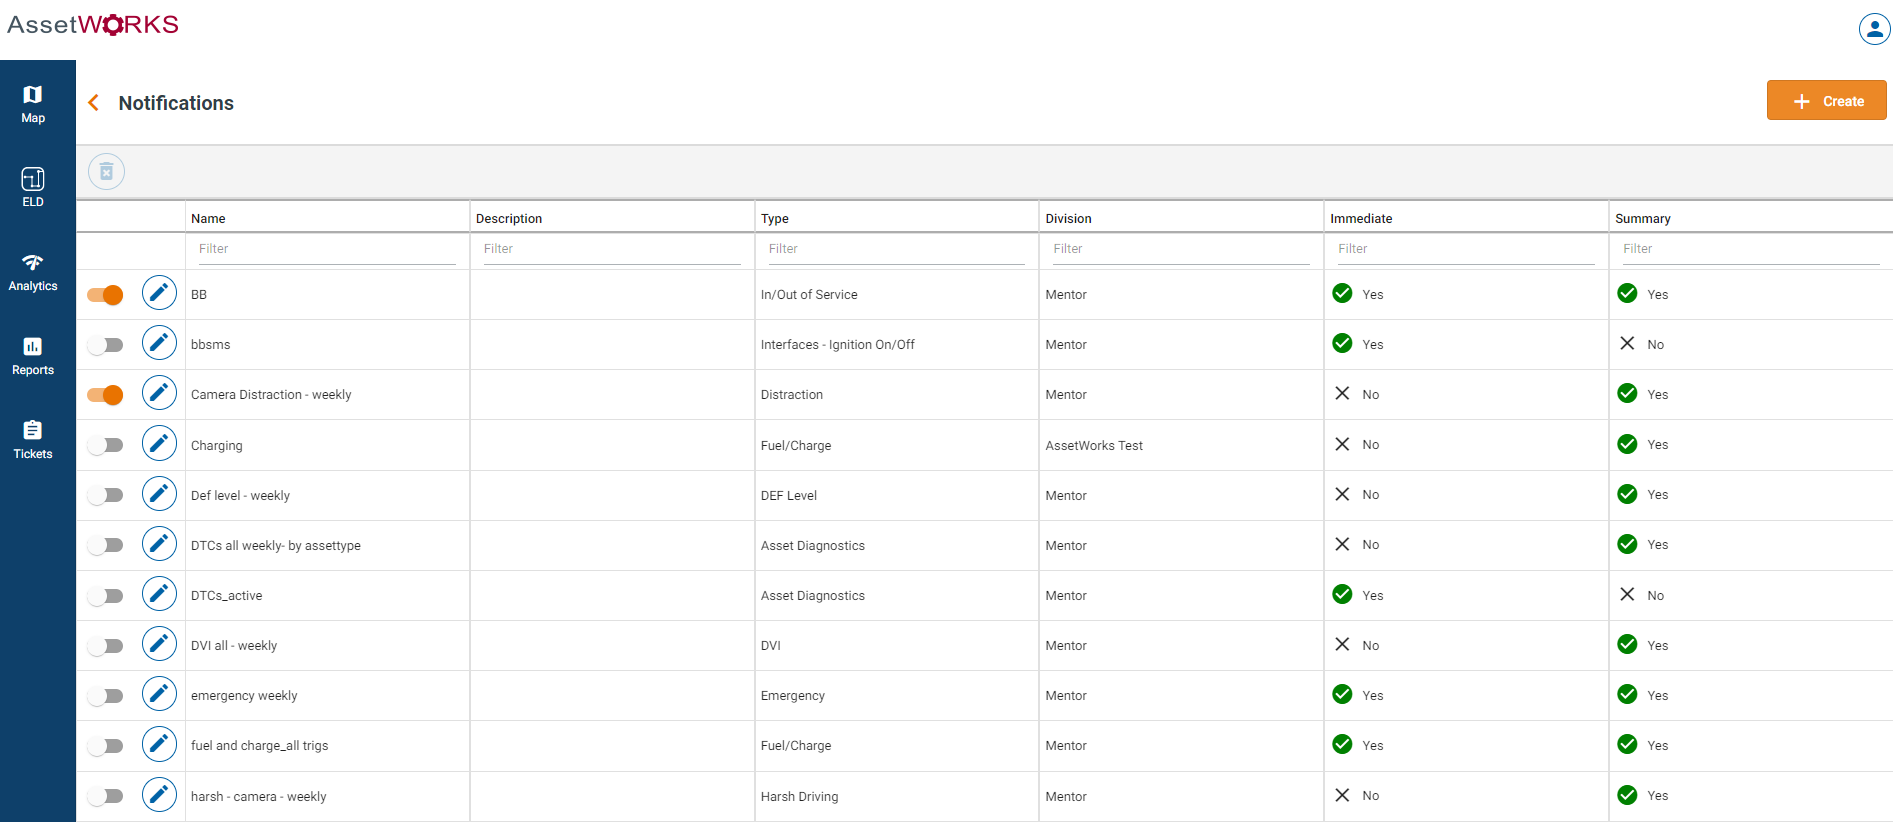Image resolution: width=1893 pixels, height=822 pixels.
Task: Sort by the Division column header
Action: 1068,218
